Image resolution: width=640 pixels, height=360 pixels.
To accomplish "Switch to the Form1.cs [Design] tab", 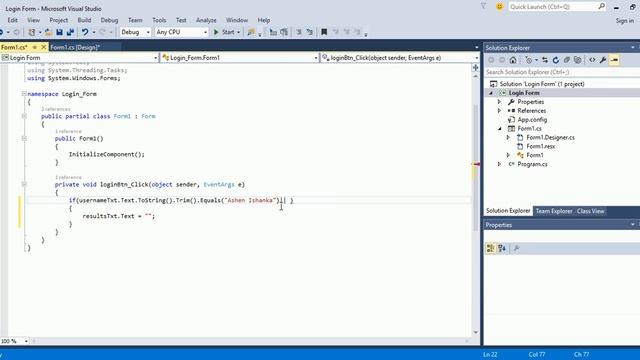I will tap(75, 47).
